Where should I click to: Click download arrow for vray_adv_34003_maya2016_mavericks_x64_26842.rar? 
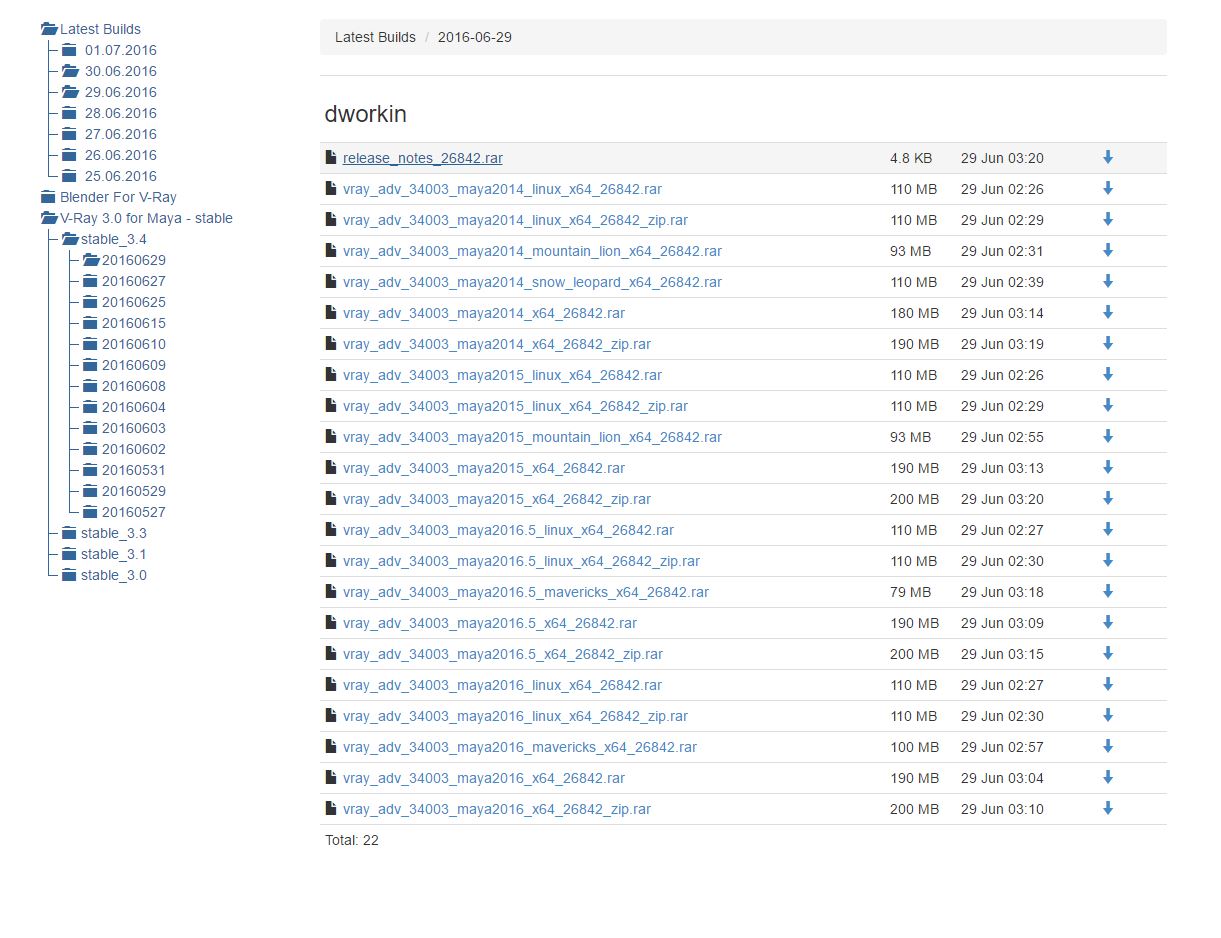(1108, 747)
